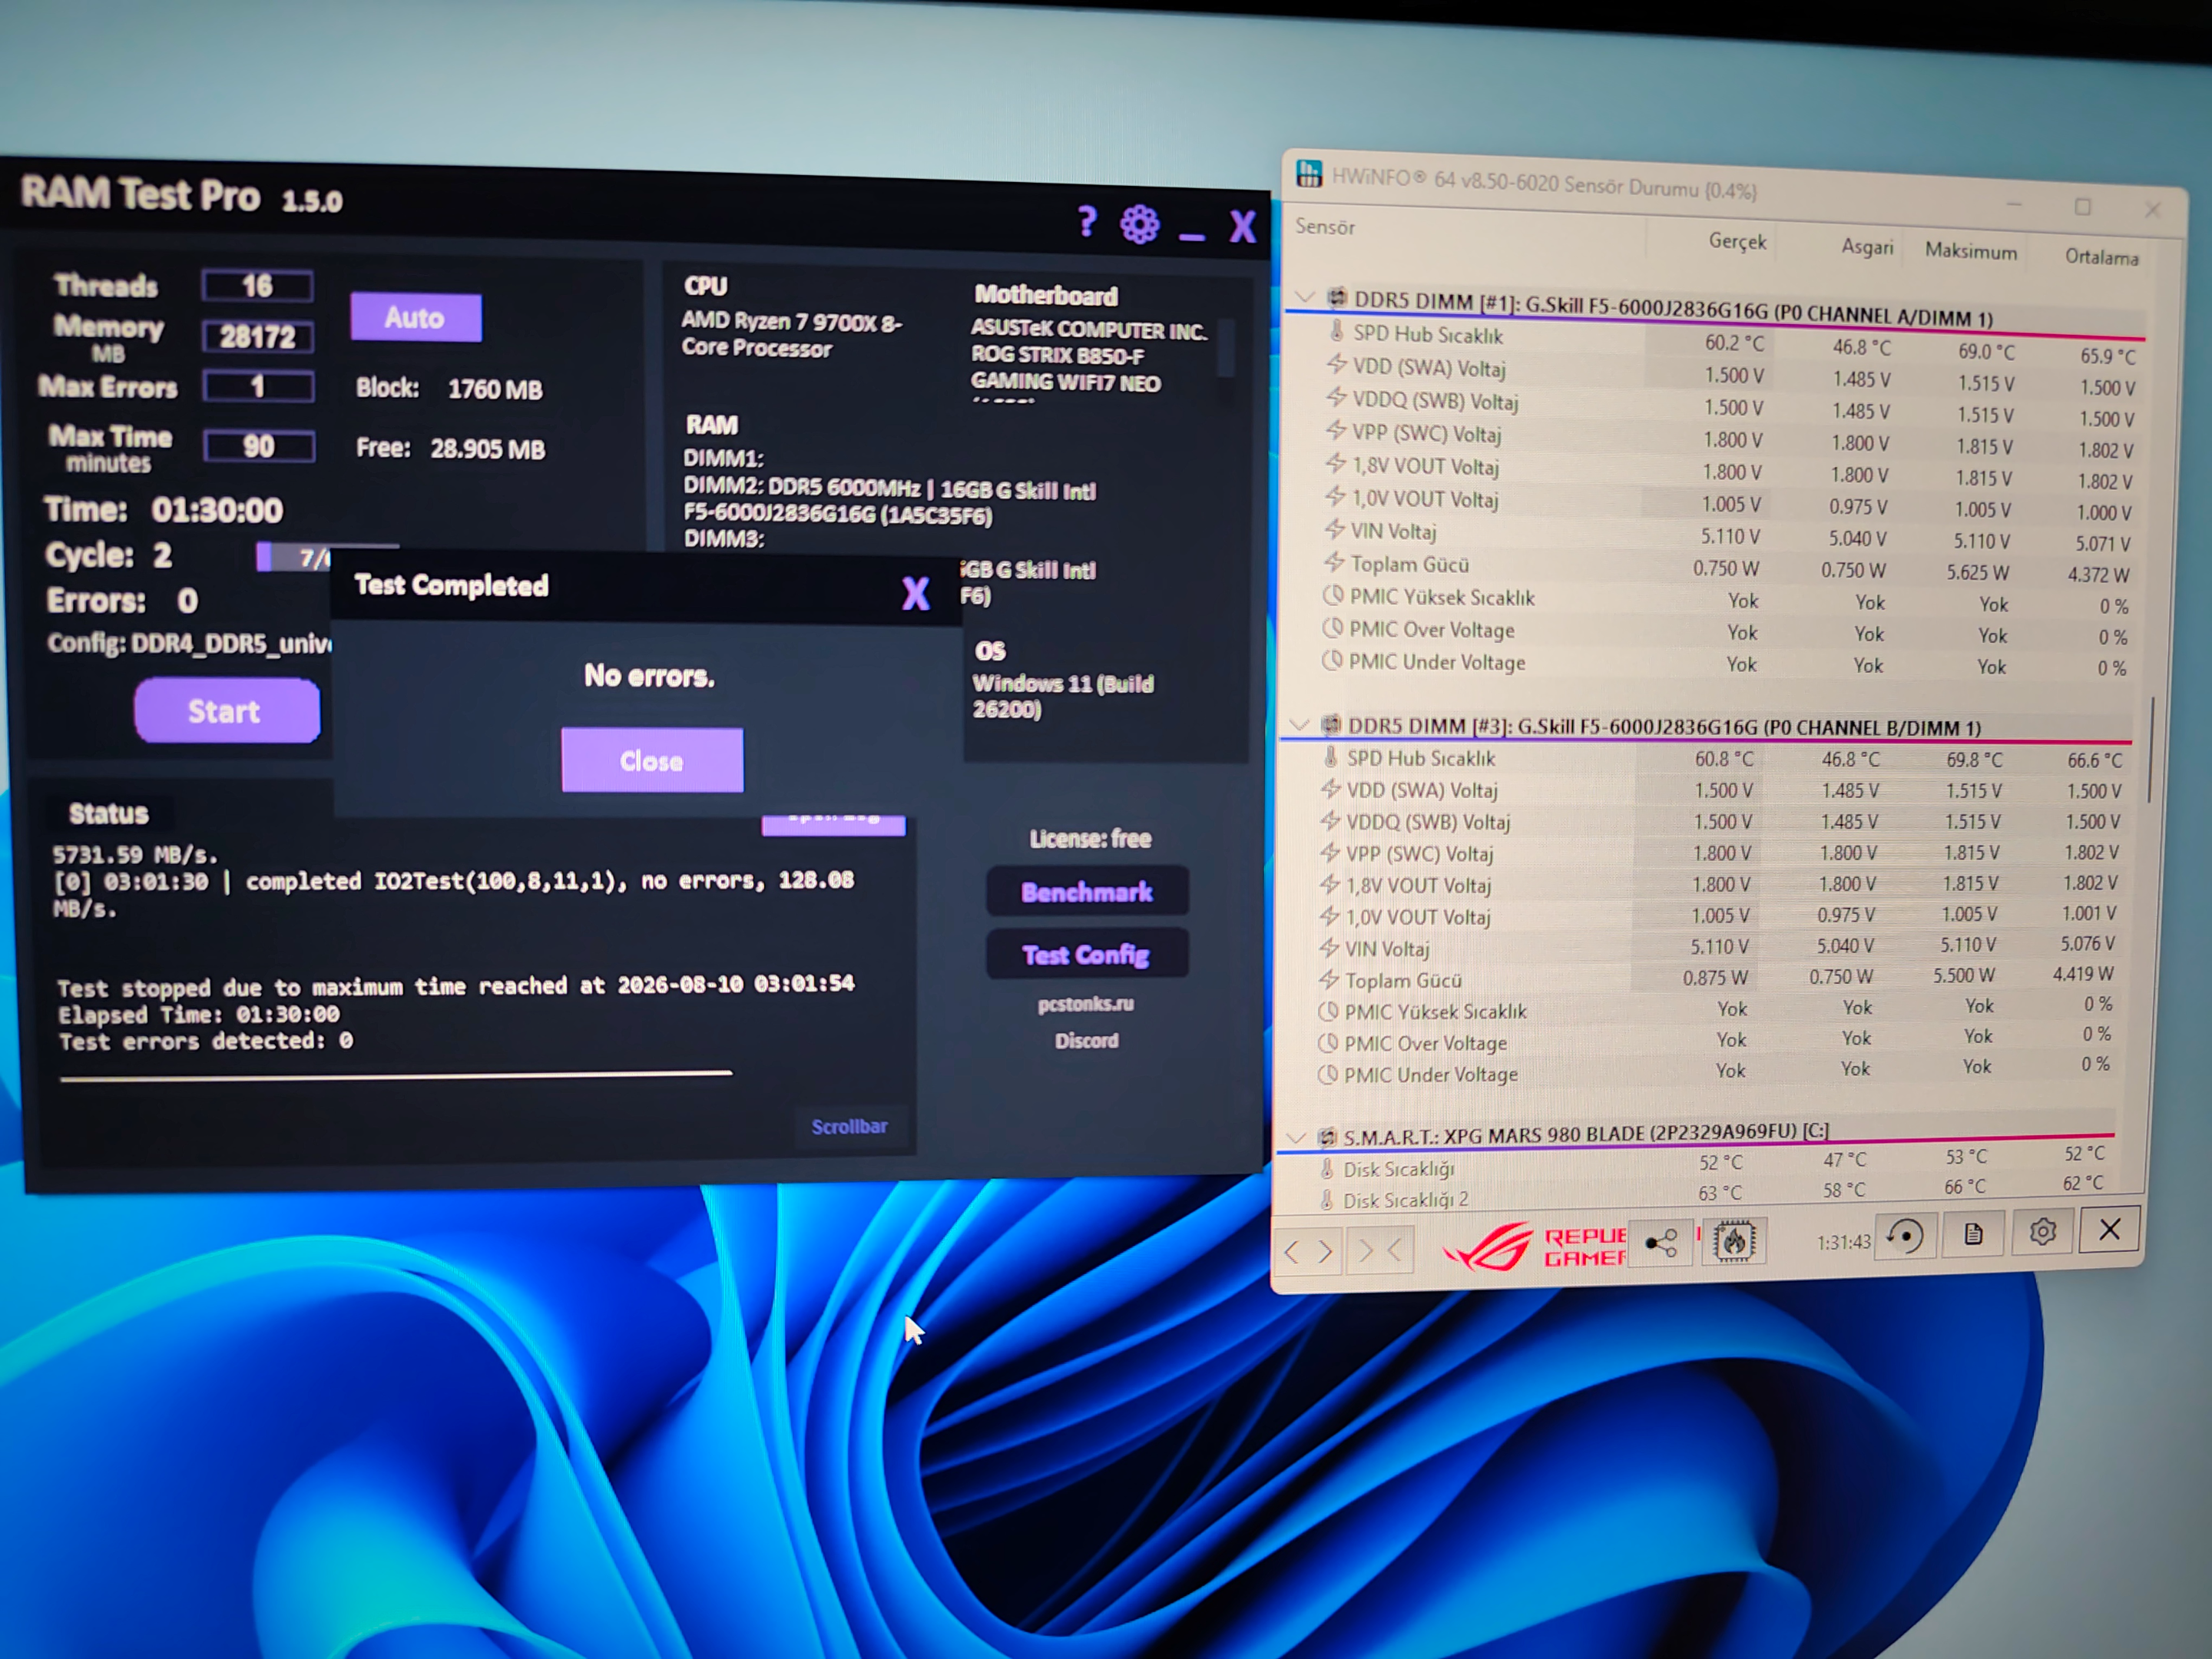Click the drive icon beside S.M.A.R.T. XPG MARS

[1327, 1137]
